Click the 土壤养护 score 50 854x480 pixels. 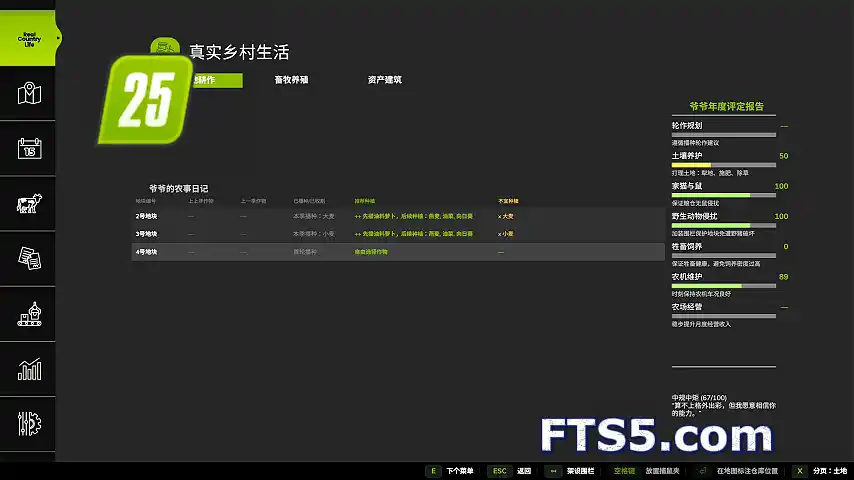[783, 156]
